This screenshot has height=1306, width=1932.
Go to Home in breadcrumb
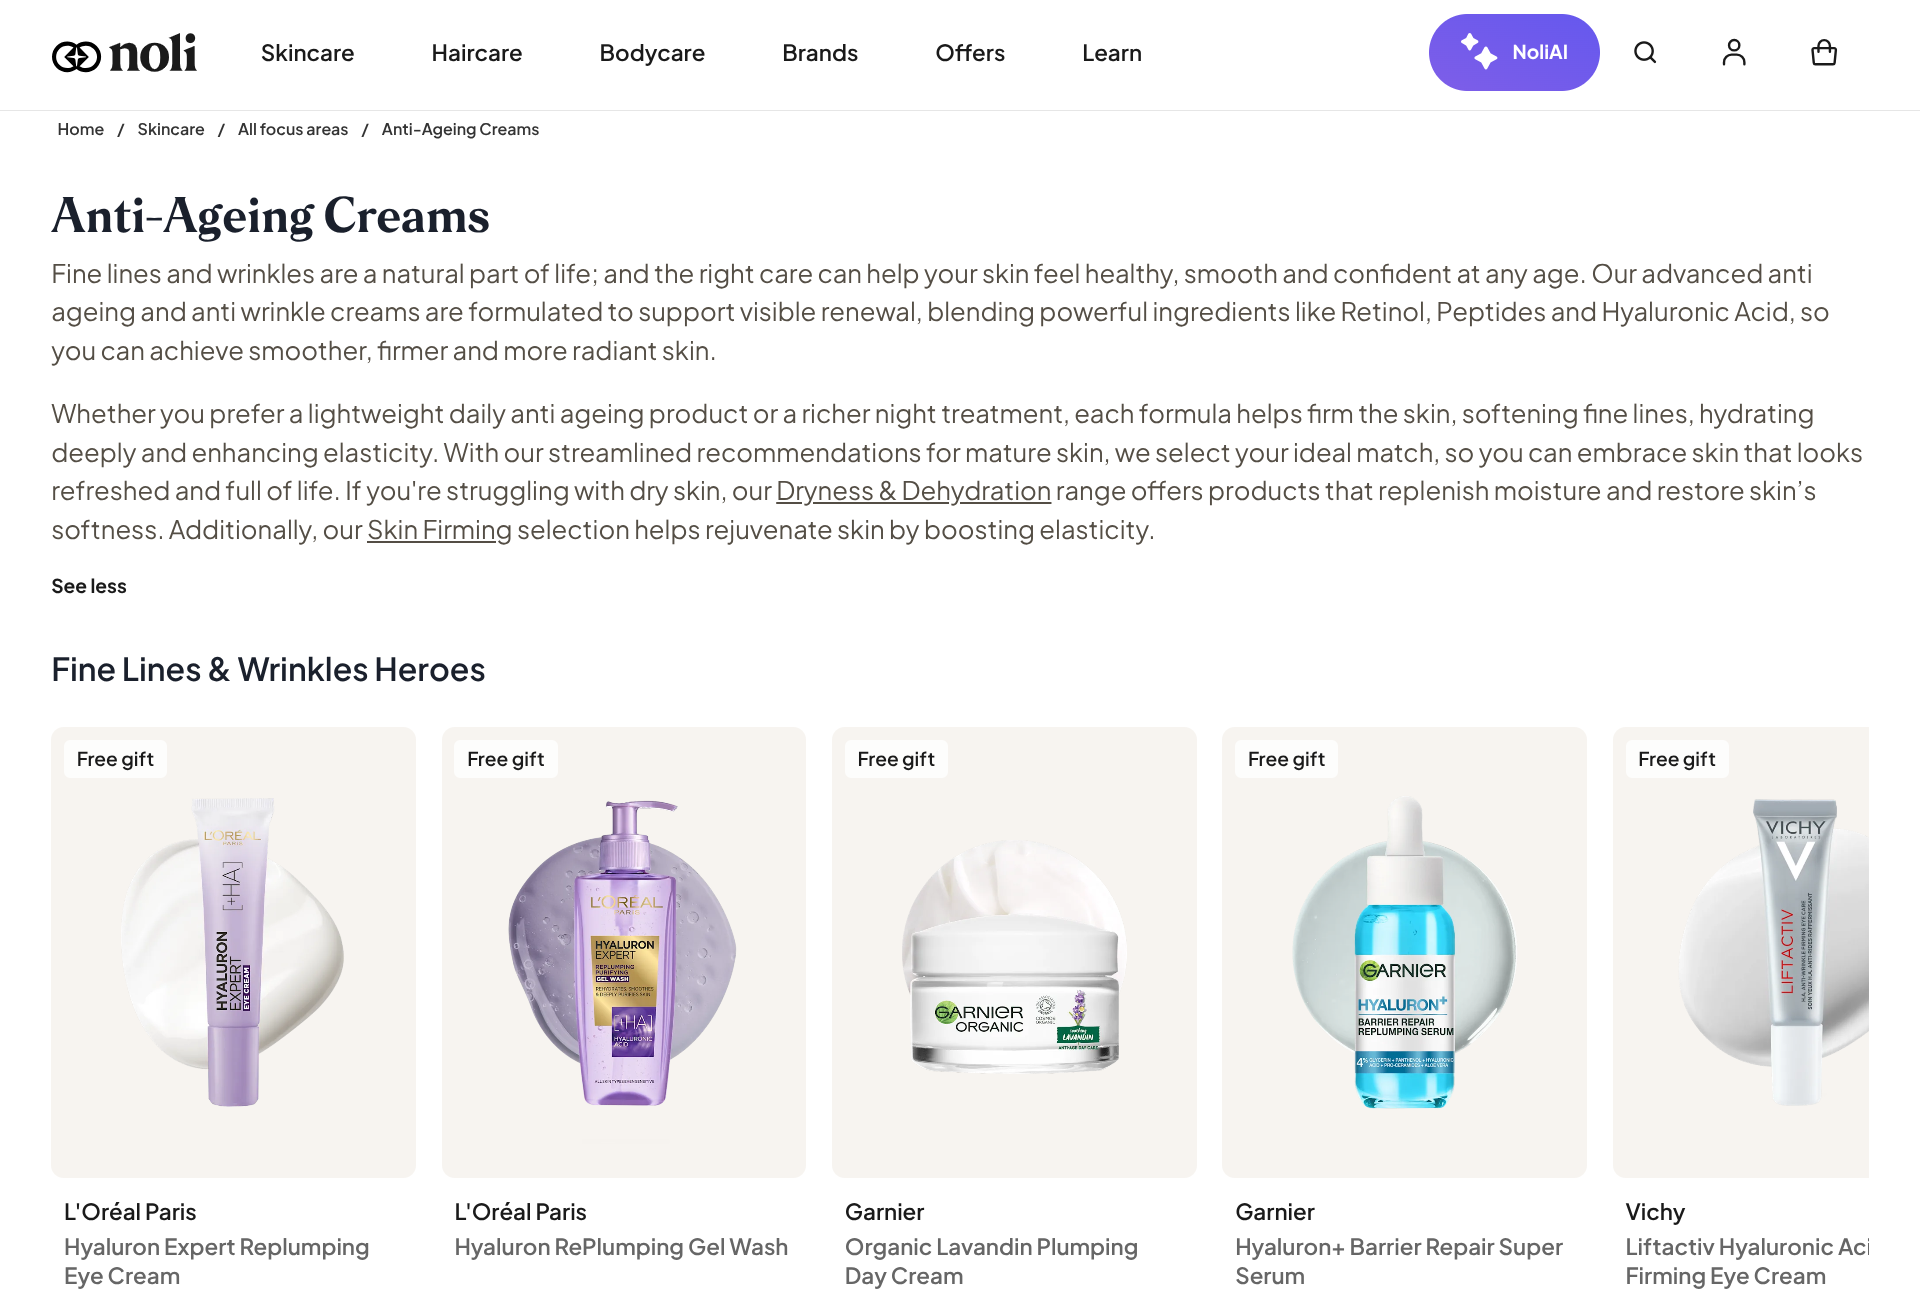(80, 130)
